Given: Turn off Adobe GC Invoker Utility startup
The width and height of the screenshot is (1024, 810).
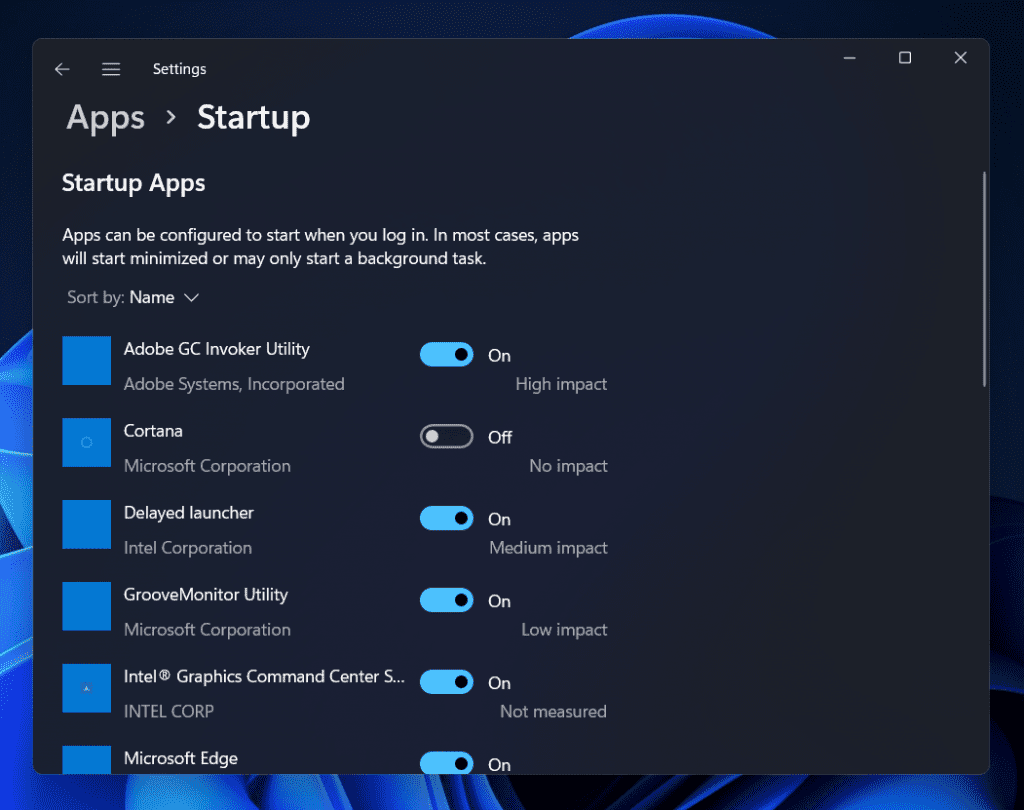Looking at the screenshot, I should [x=446, y=354].
